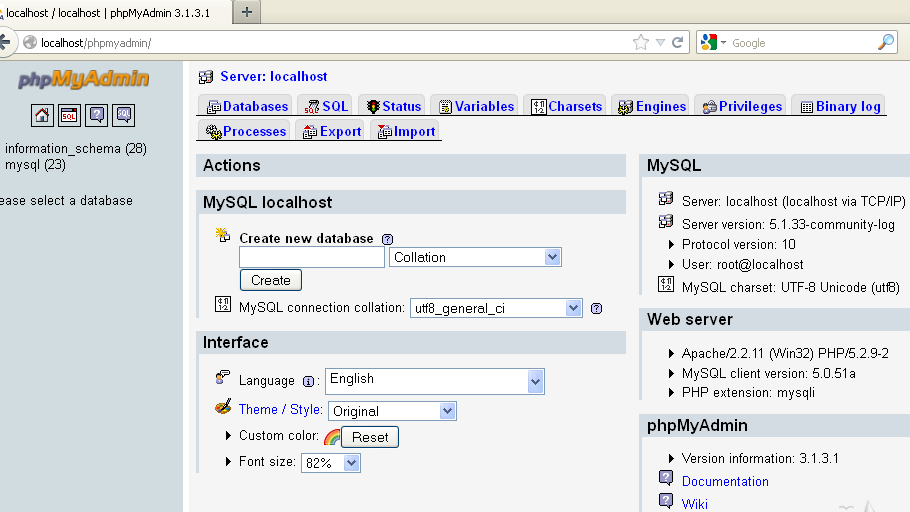The height and width of the screenshot is (512, 910).
Task: Open the Wiki link
Action: point(695,504)
